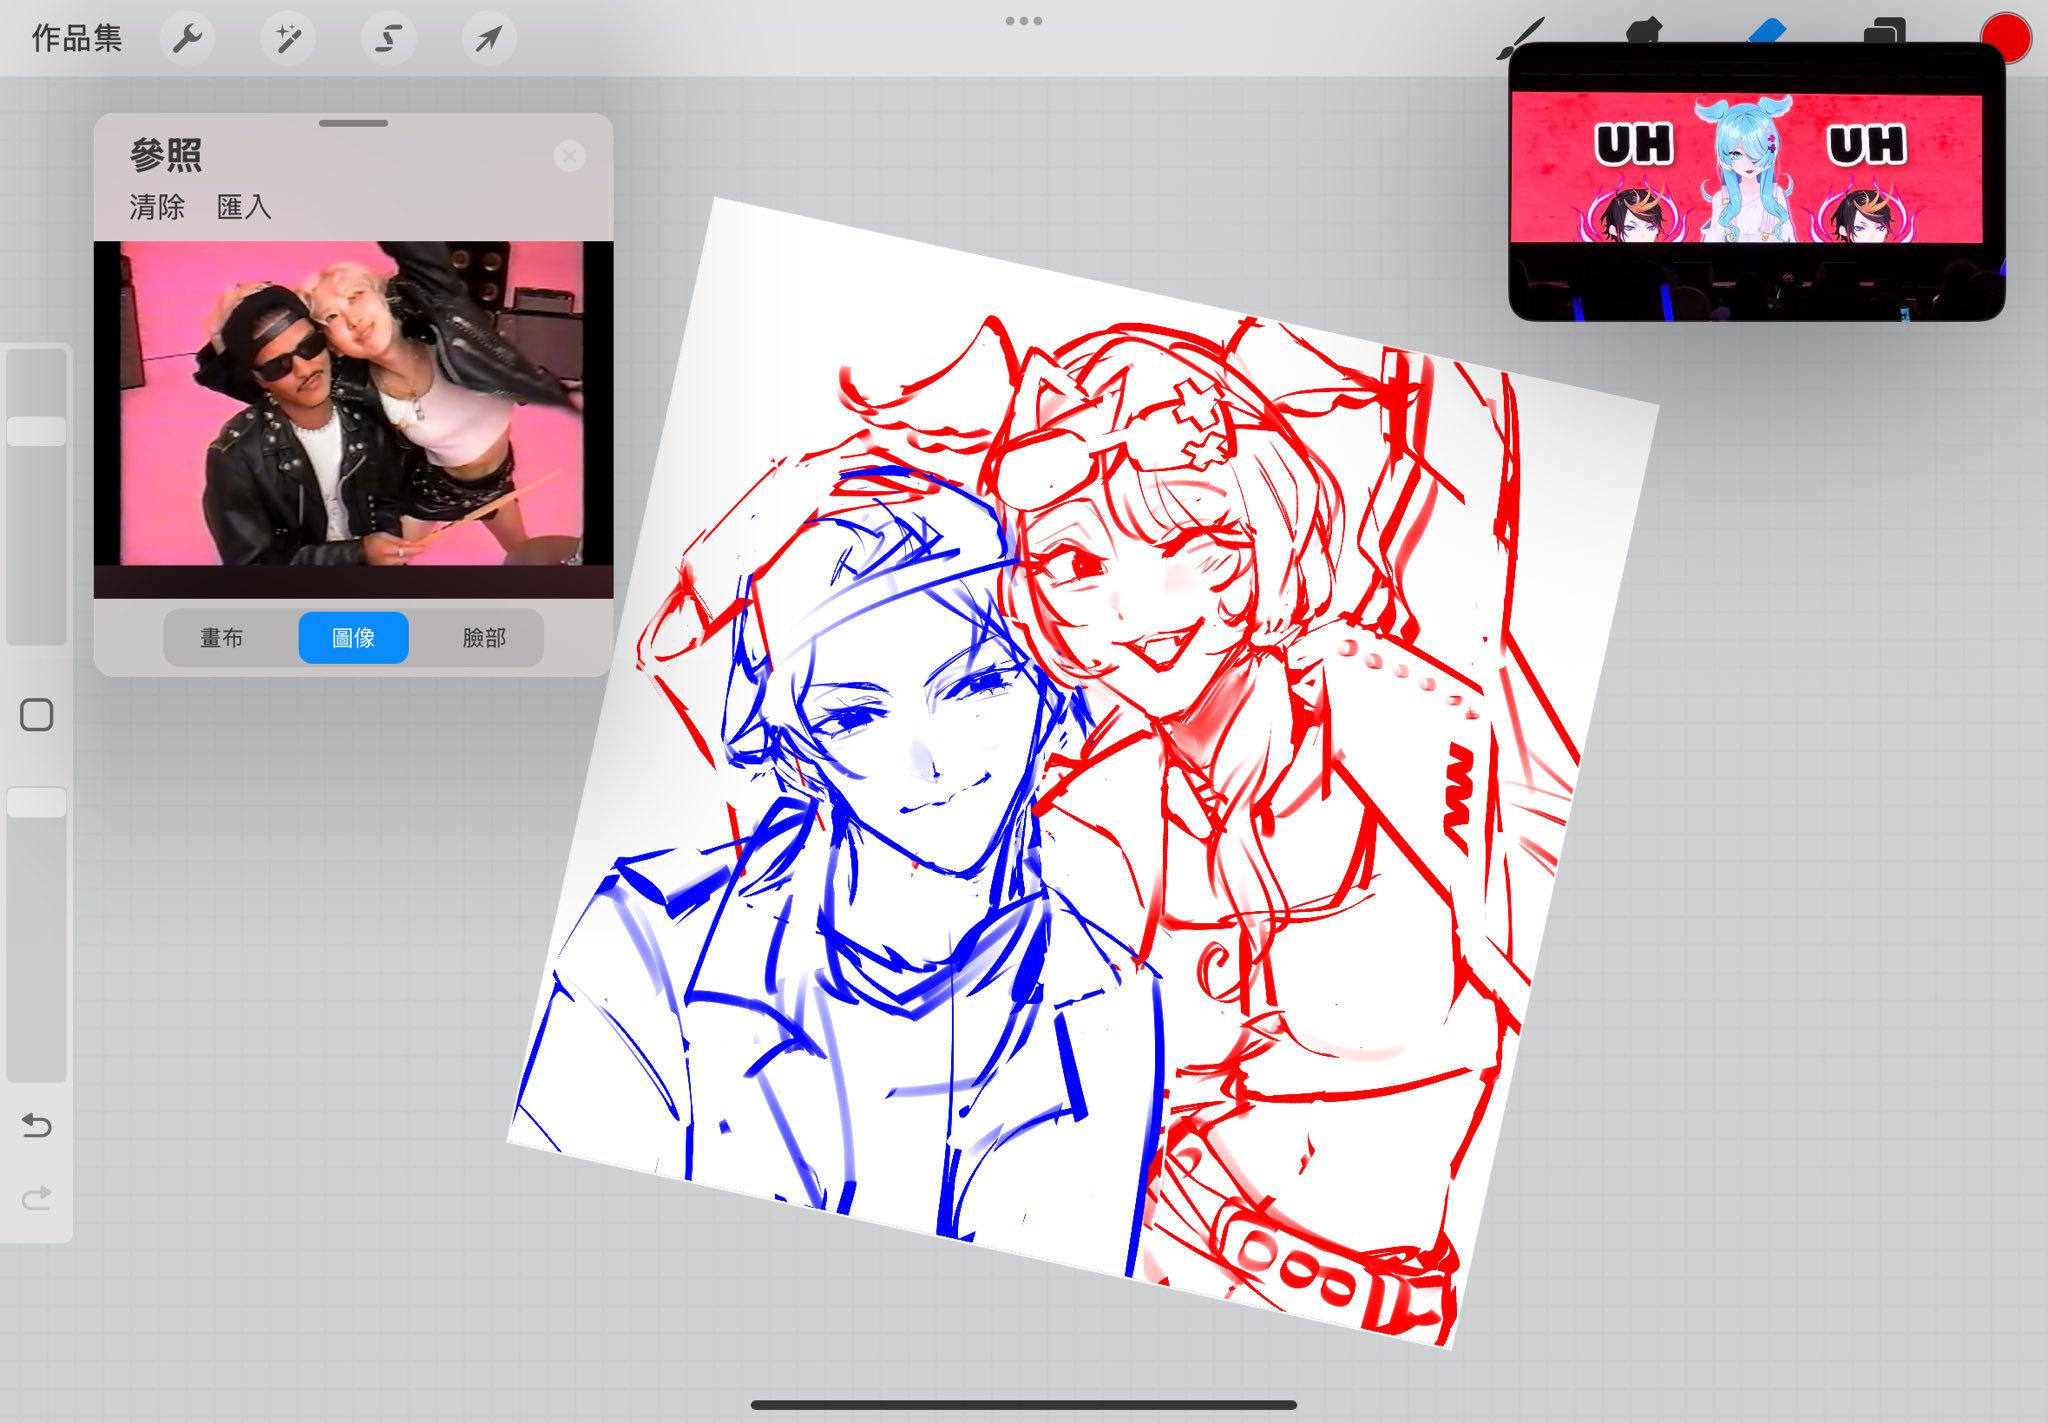Image resolution: width=2048 pixels, height=1423 pixels.
Task: Click the brush opacity slider handle
Action: click(x=37, y=802)
